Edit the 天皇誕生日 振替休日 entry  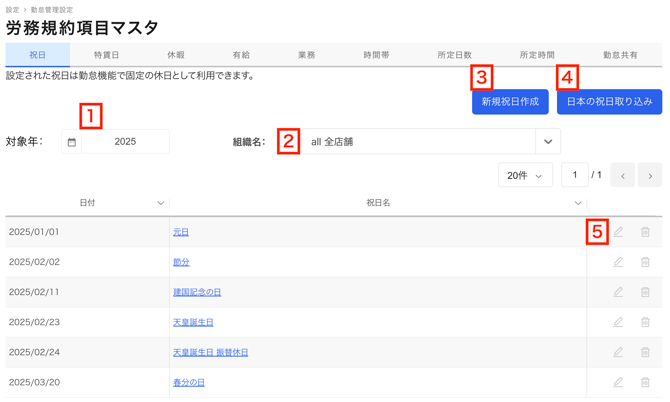[618, 352]
